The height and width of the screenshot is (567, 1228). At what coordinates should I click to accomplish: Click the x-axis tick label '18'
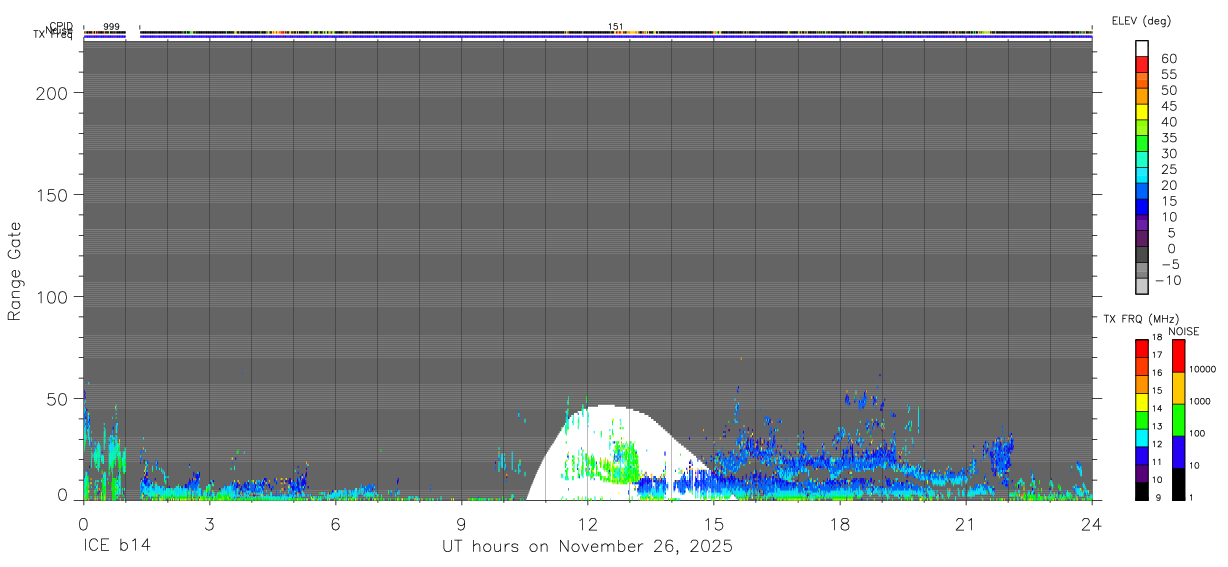[x=840, y=524]
